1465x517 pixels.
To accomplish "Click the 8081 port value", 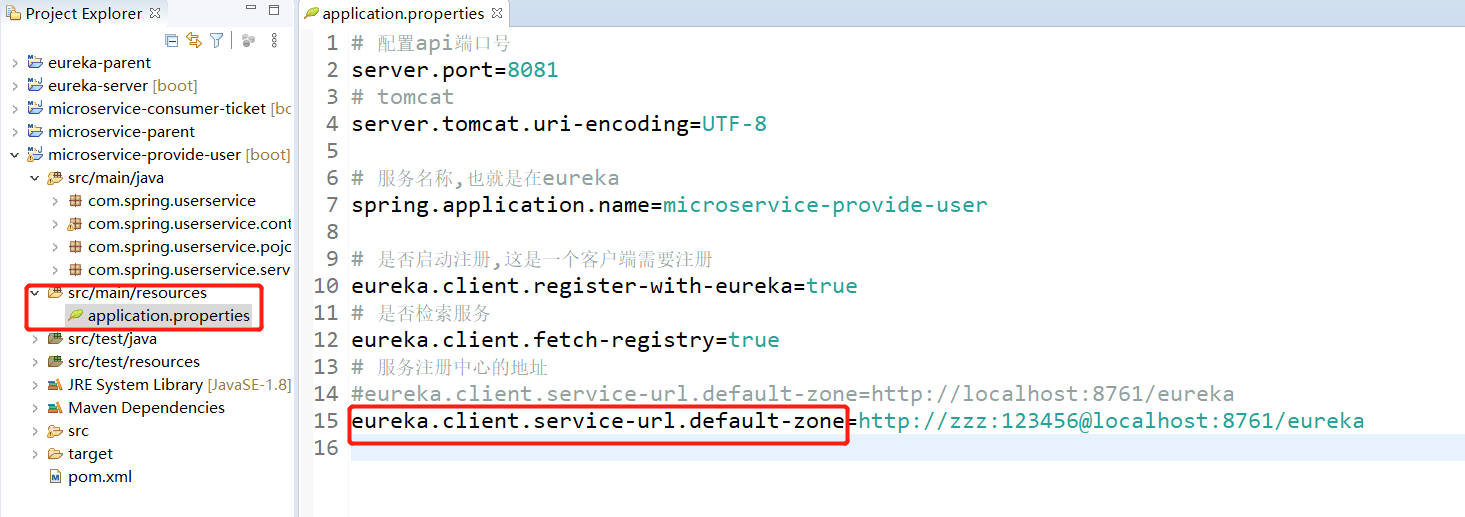I will (533, 70).
